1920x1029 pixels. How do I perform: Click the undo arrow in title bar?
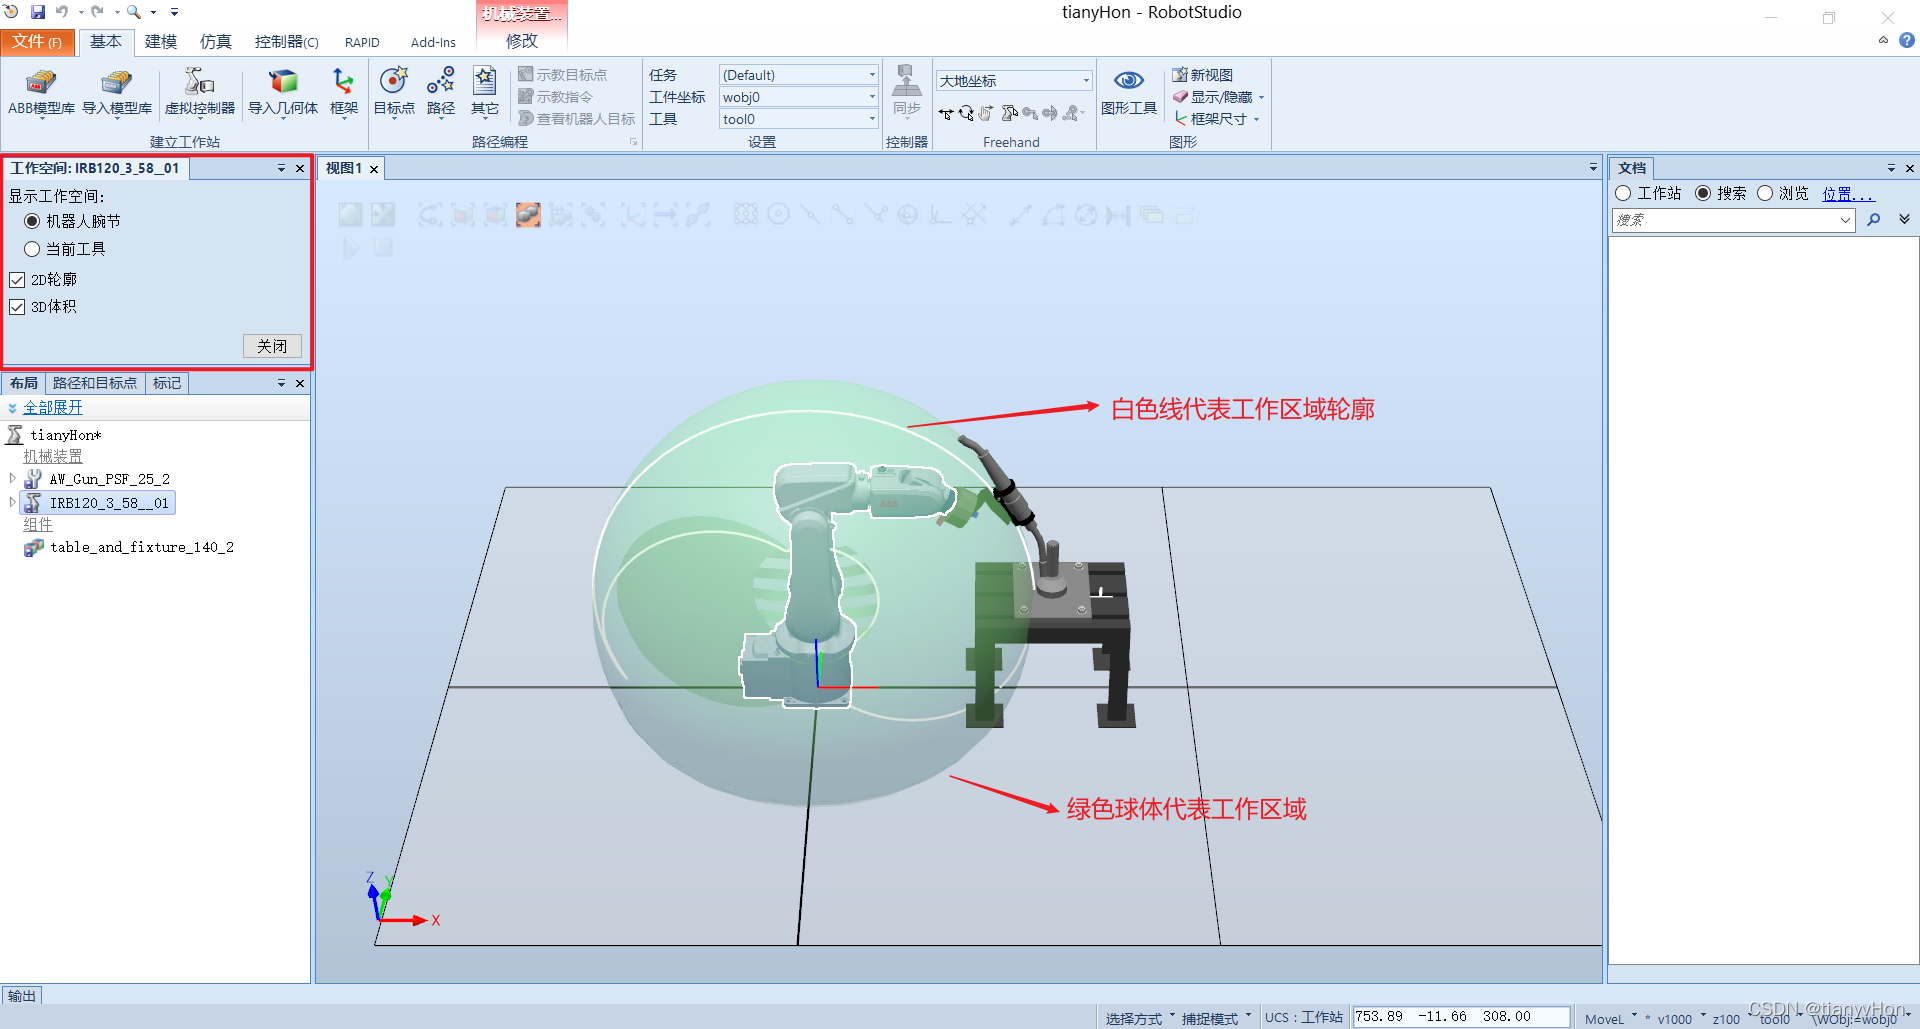[62, 12]
